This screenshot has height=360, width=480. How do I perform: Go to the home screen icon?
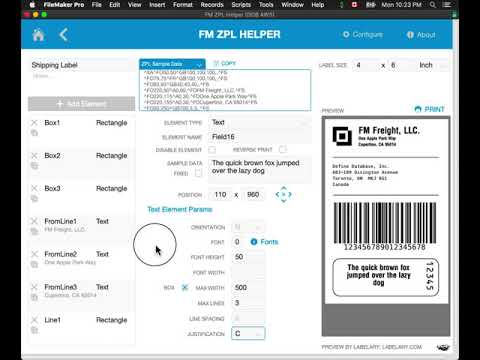pos(38,35)
